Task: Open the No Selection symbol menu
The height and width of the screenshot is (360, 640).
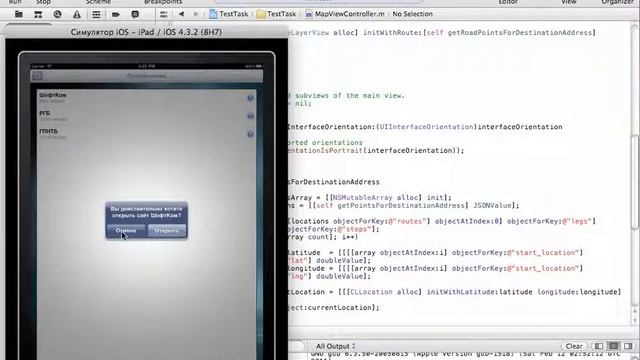Action: [412, 14]
